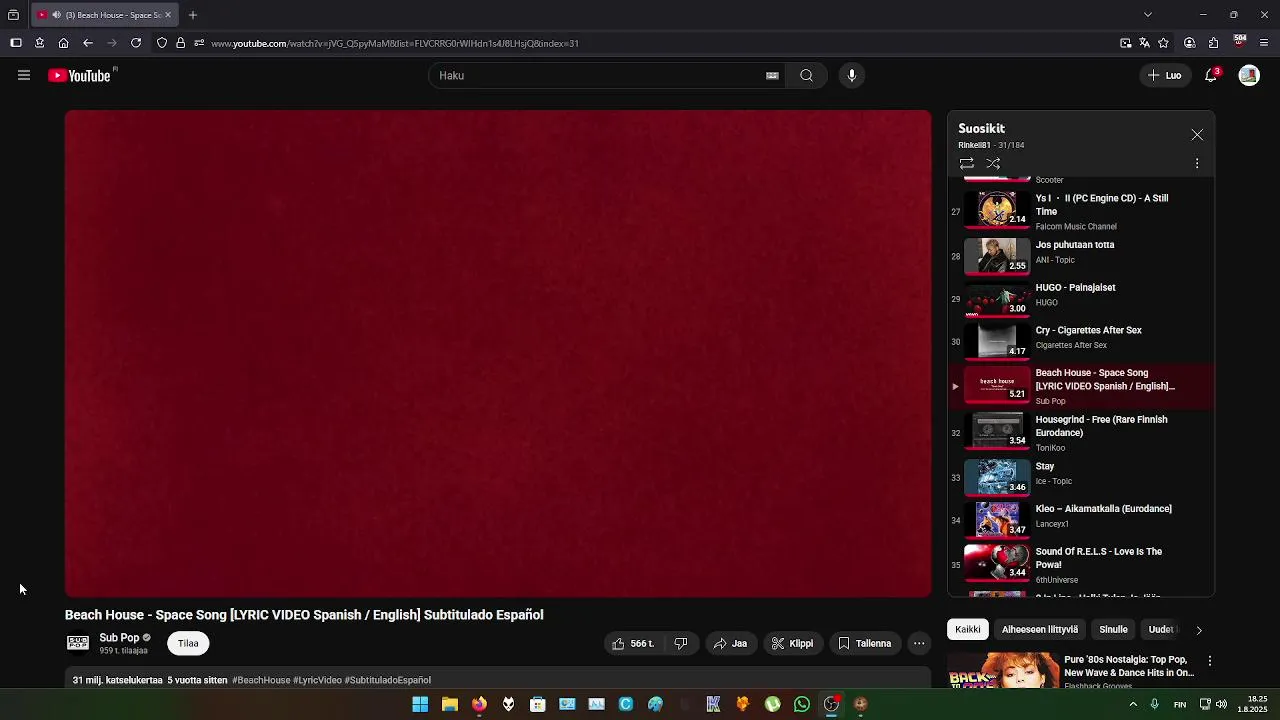
Task: Open Windows Start menu
Action: click(x=420, y=704)
